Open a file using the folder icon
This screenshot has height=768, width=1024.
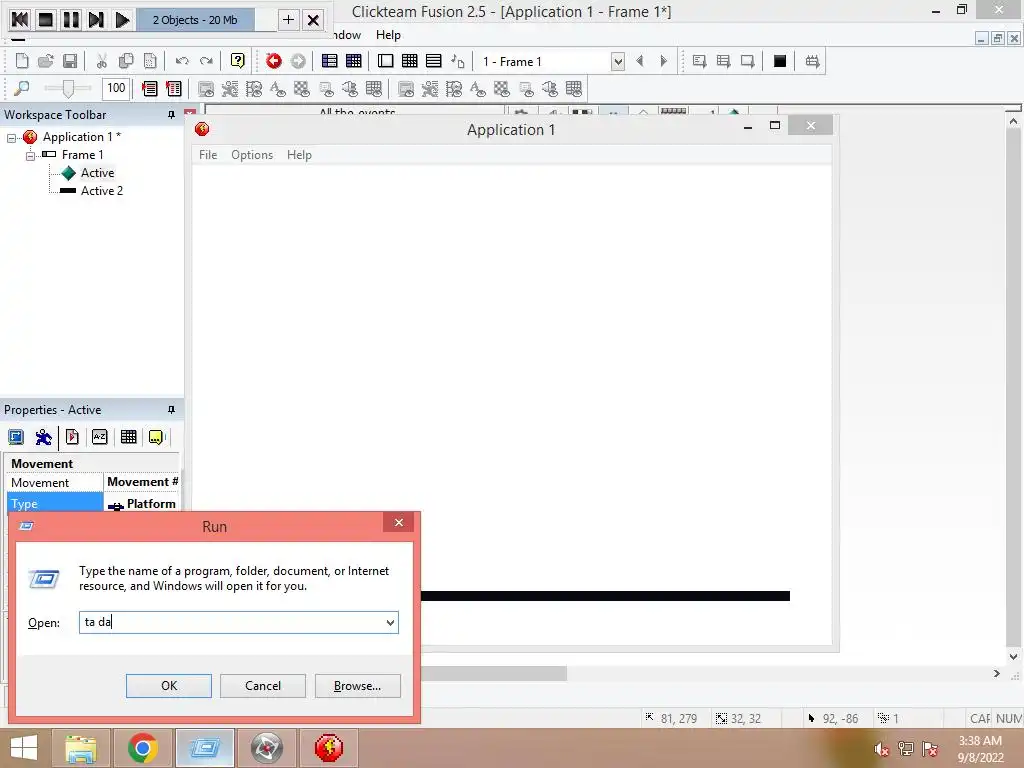point(46,61)
